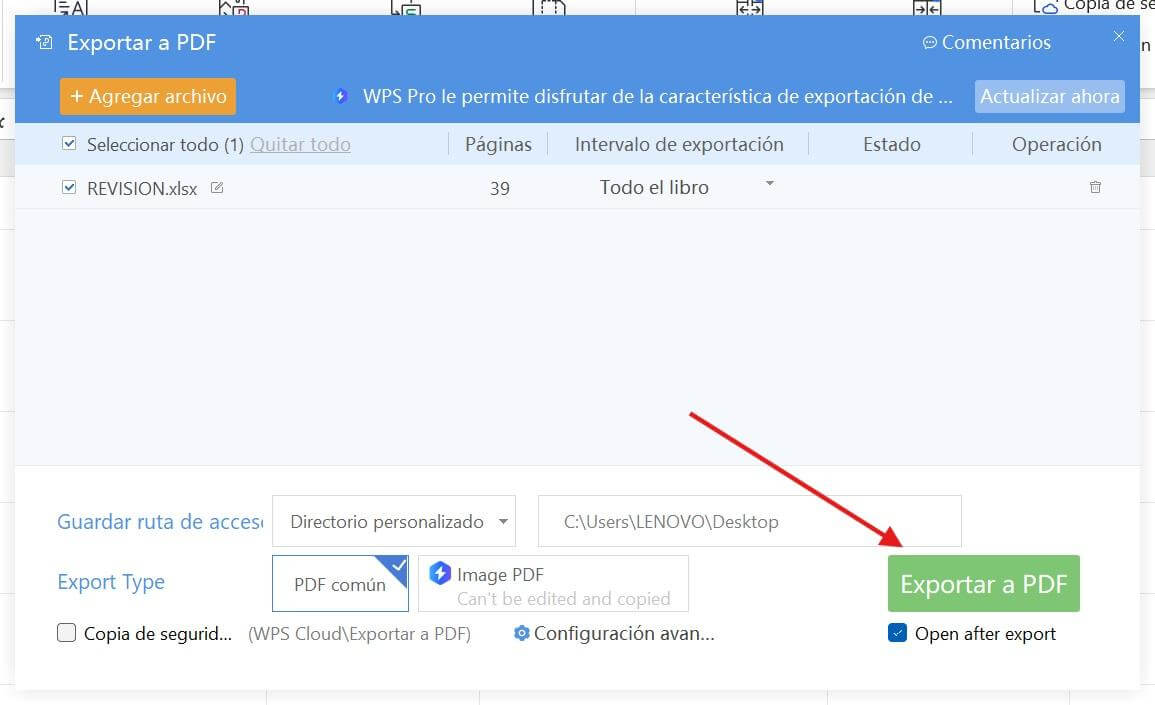Select the PDF común export type

340,583
